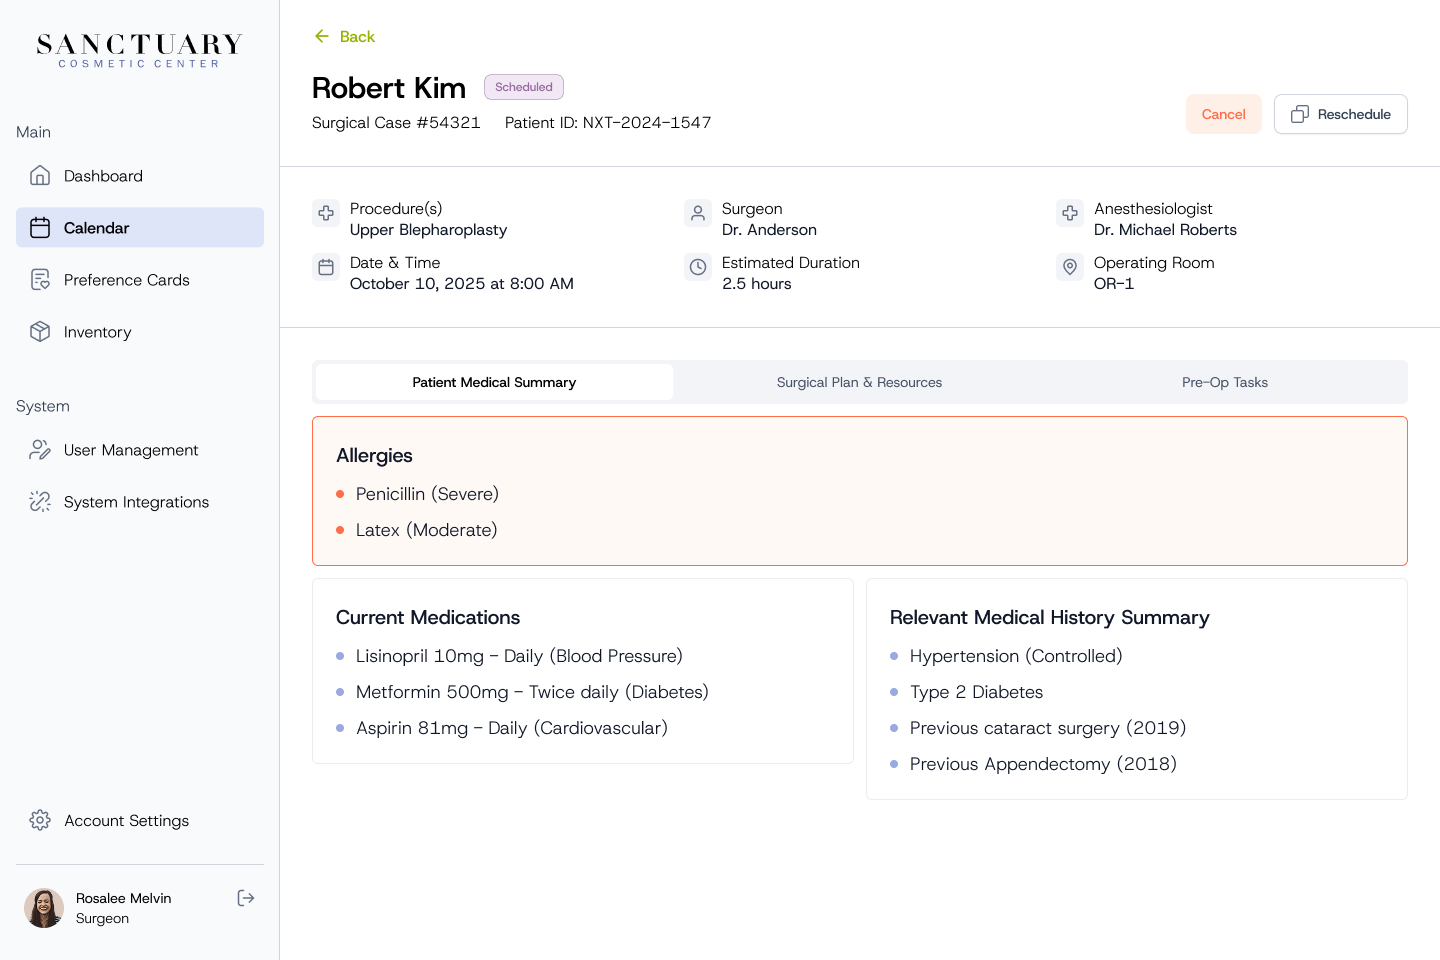Click Aspirin 81mg medication entry
Screen dimensions: 1440x960
[x=512, y=728]
